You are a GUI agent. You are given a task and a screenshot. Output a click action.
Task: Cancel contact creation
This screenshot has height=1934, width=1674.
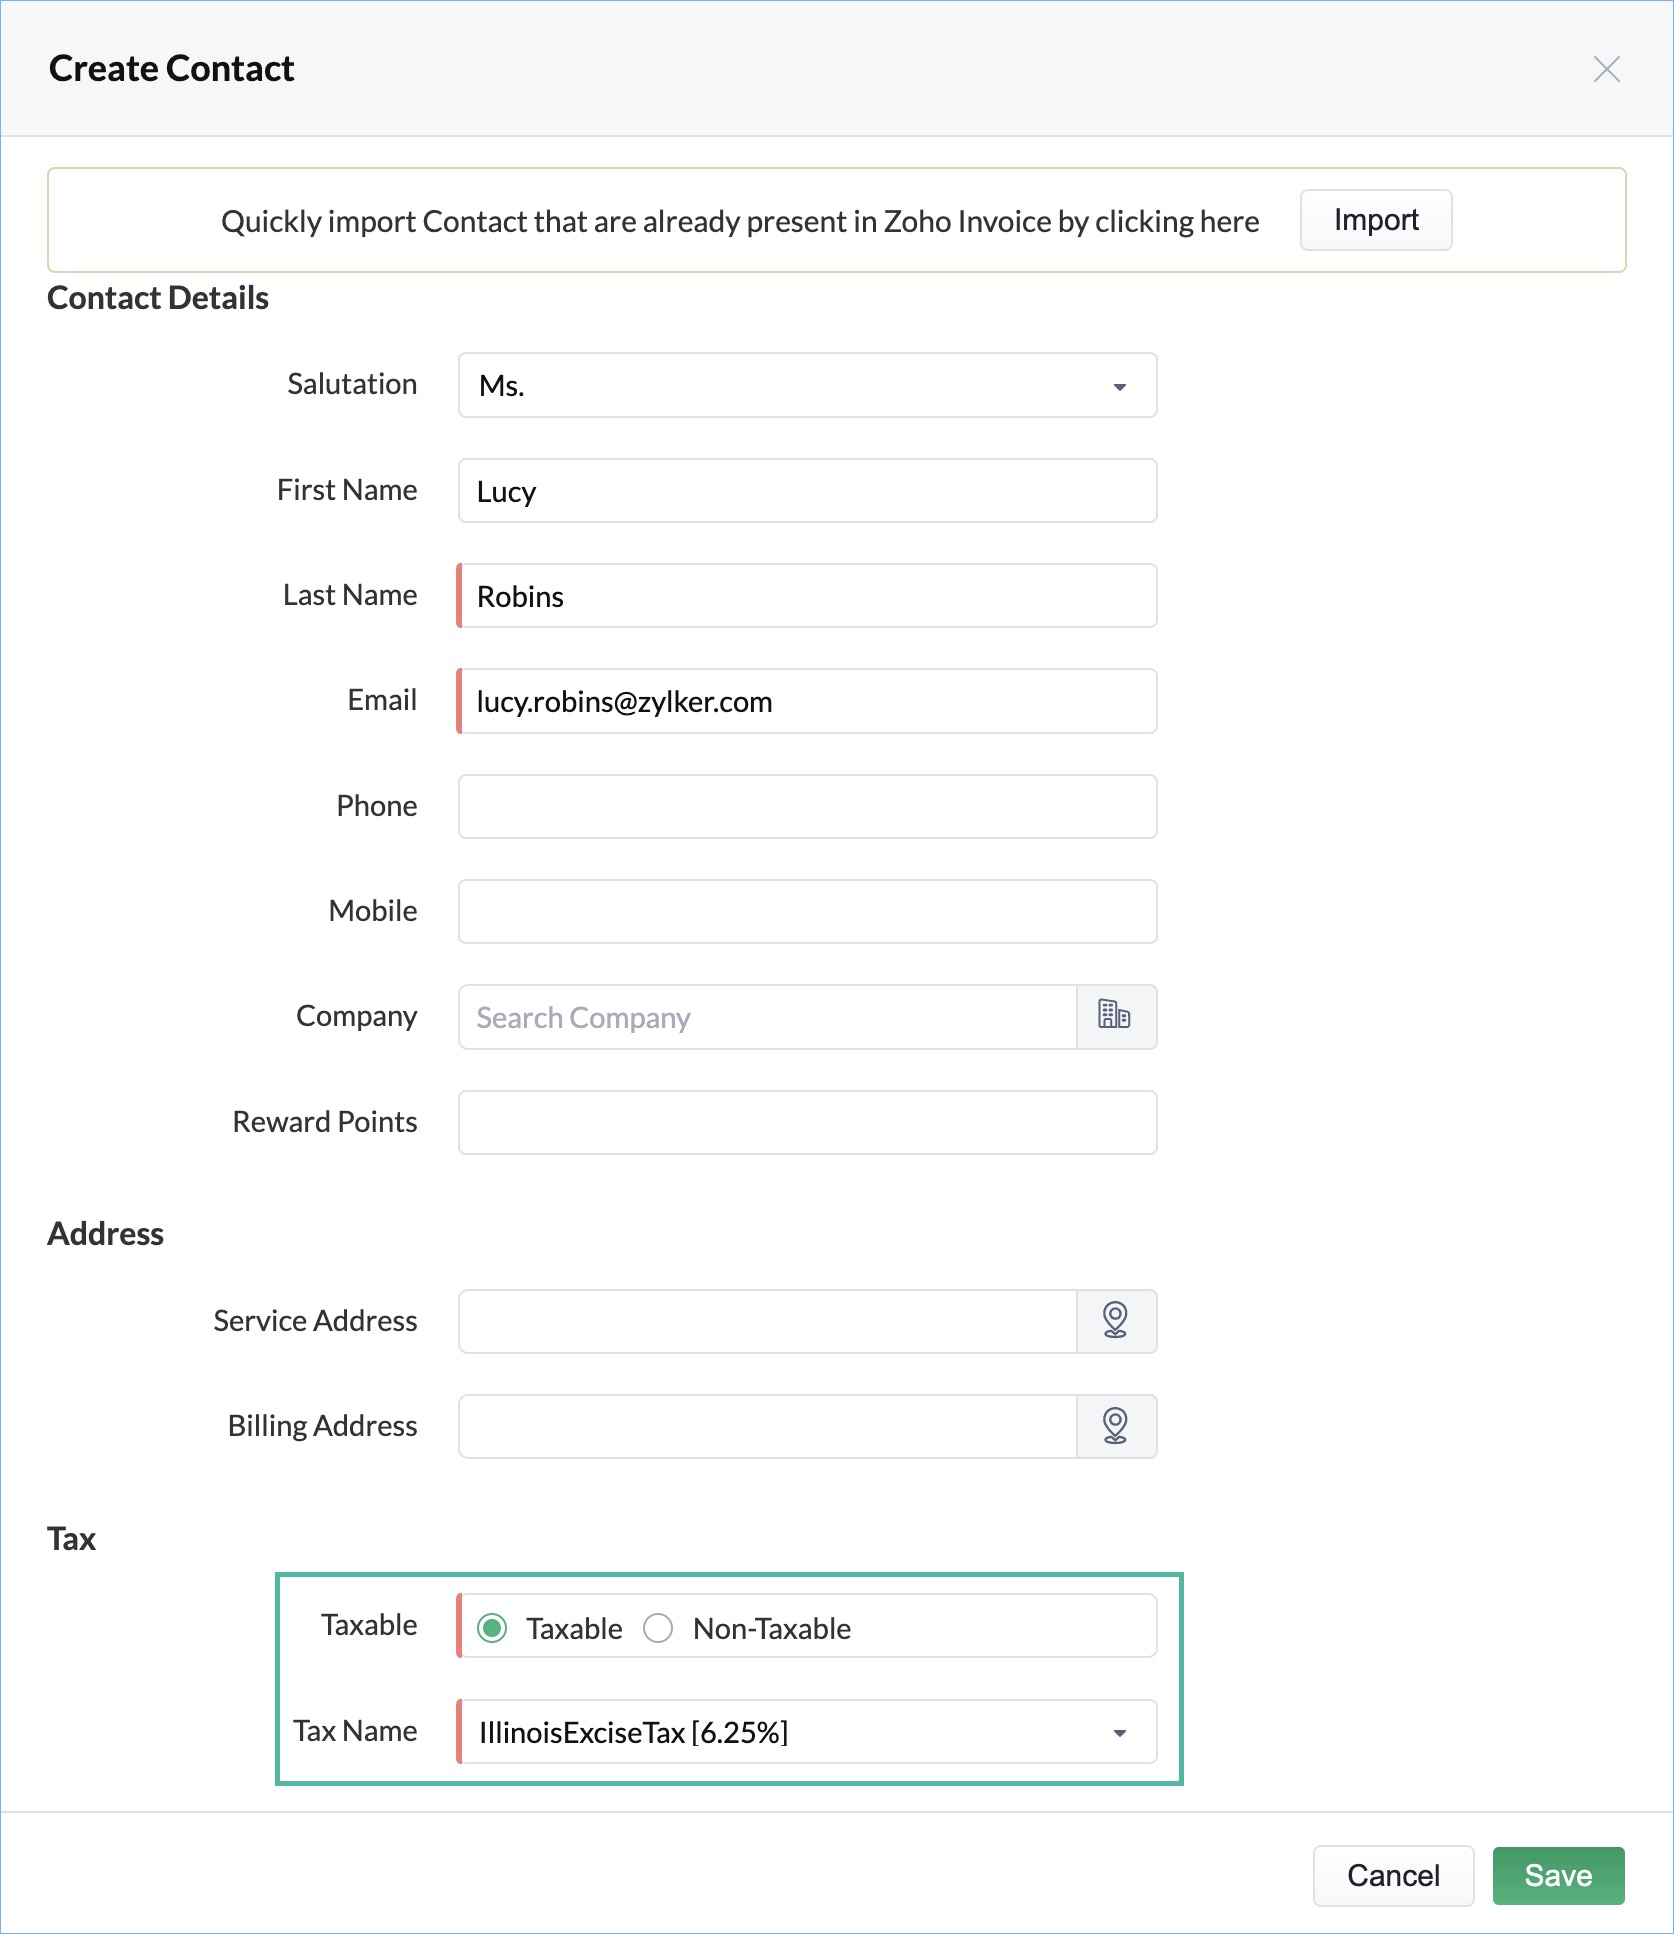1393,1875
